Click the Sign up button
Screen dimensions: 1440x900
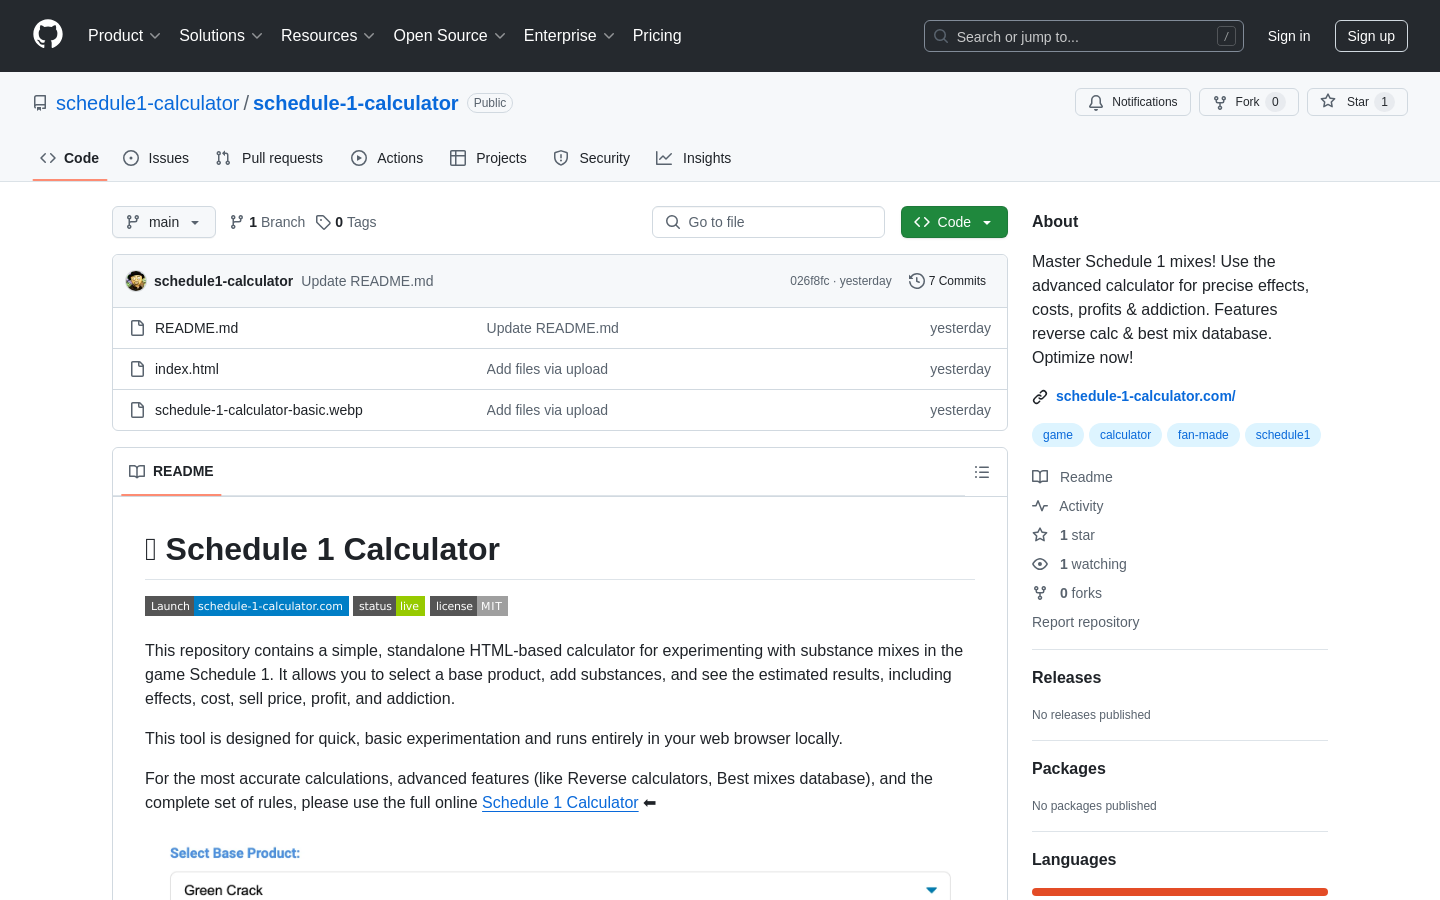1371,36
